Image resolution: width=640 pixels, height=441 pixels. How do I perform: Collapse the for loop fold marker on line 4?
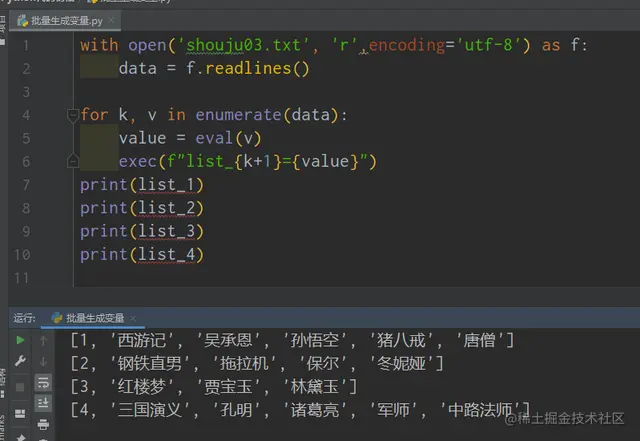pyautogui.click(x=73, y=115)
